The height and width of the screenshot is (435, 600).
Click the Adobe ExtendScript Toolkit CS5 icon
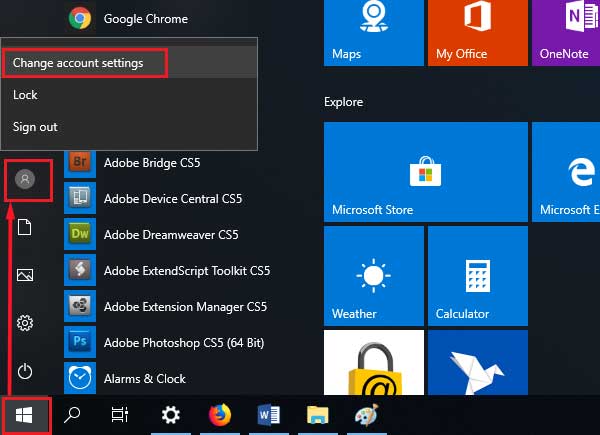80,270
